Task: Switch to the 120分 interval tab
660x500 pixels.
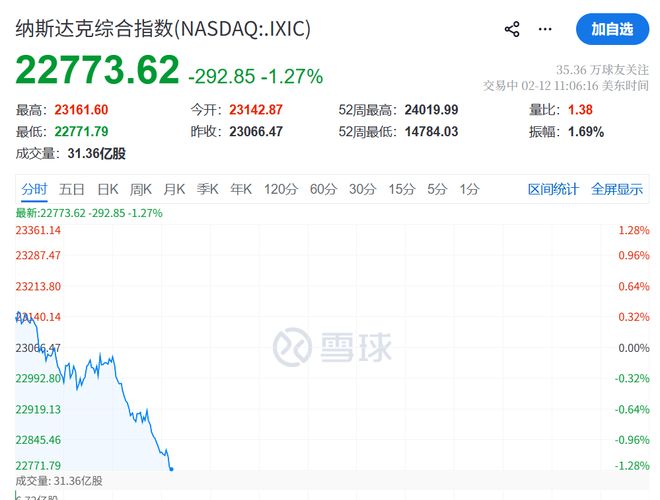Action: [x=281, y=189]
